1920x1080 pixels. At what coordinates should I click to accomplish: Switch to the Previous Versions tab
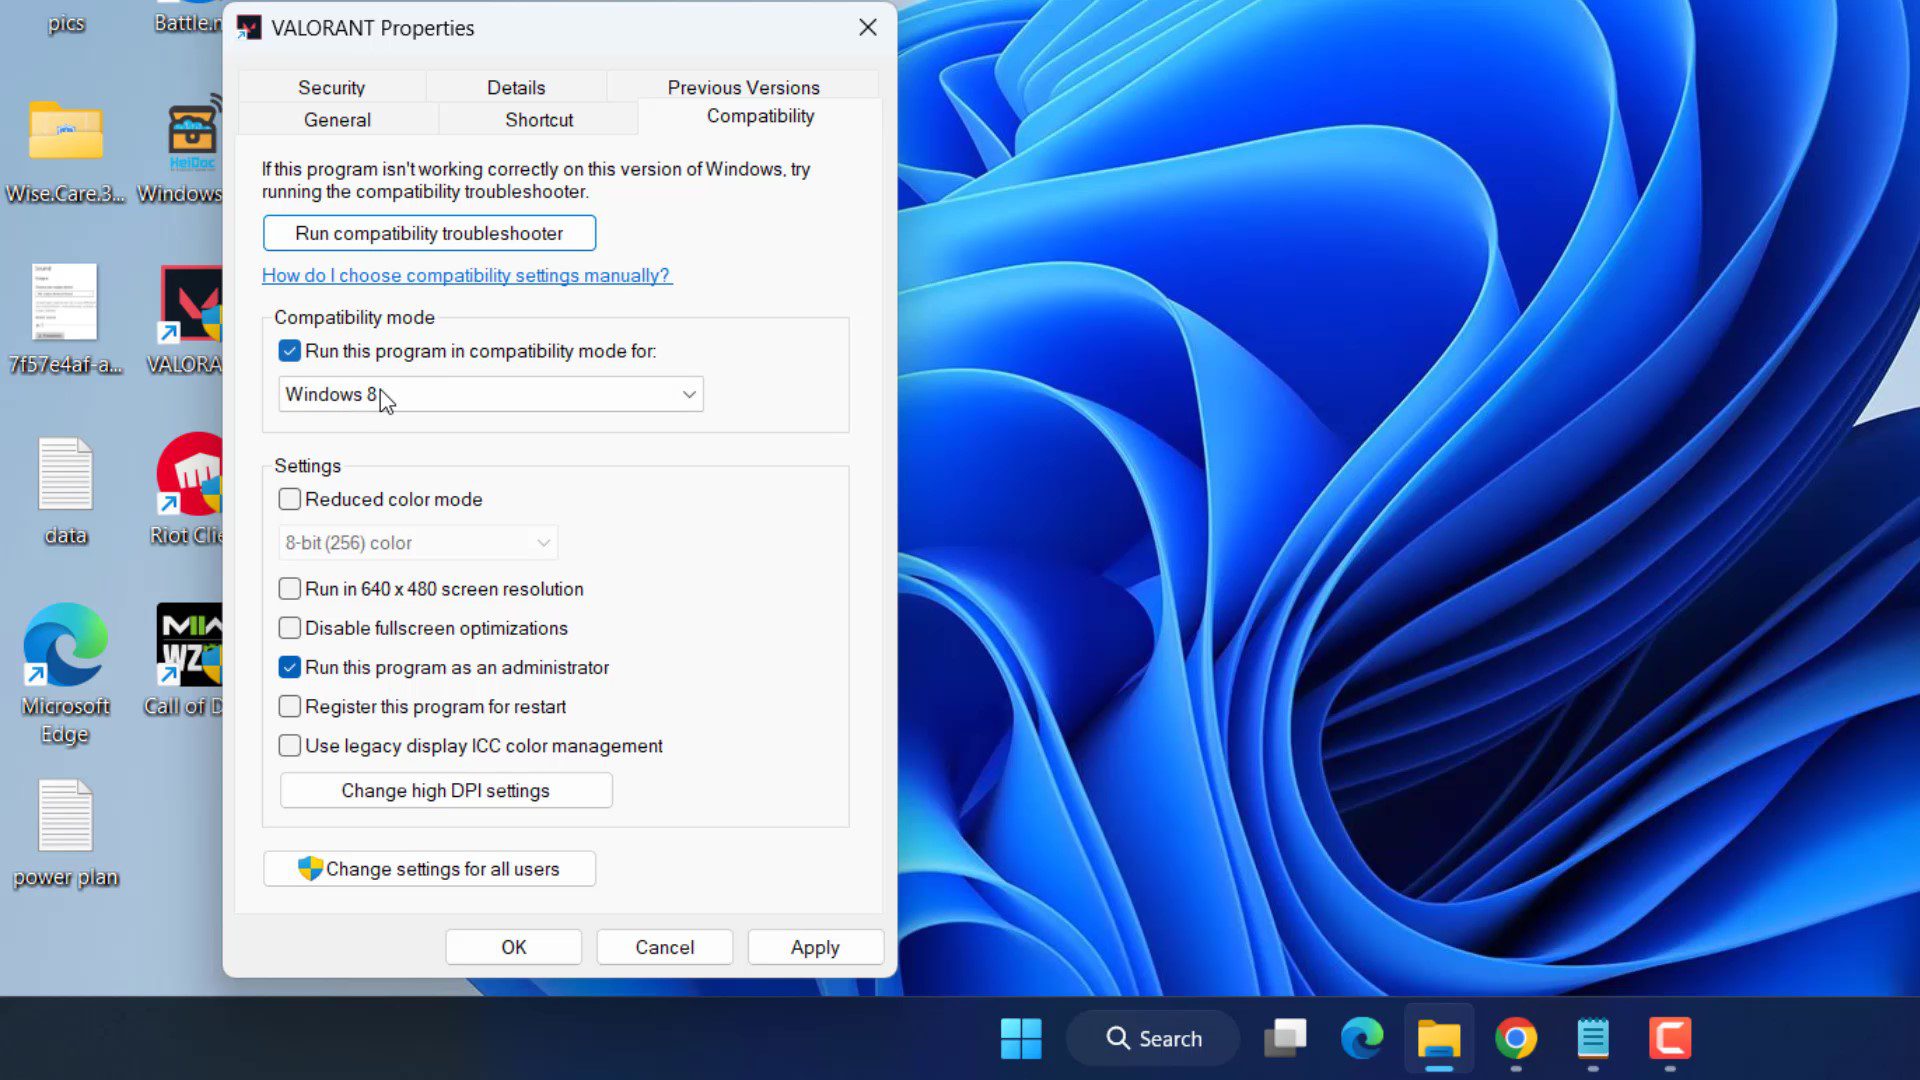point(743,87)
